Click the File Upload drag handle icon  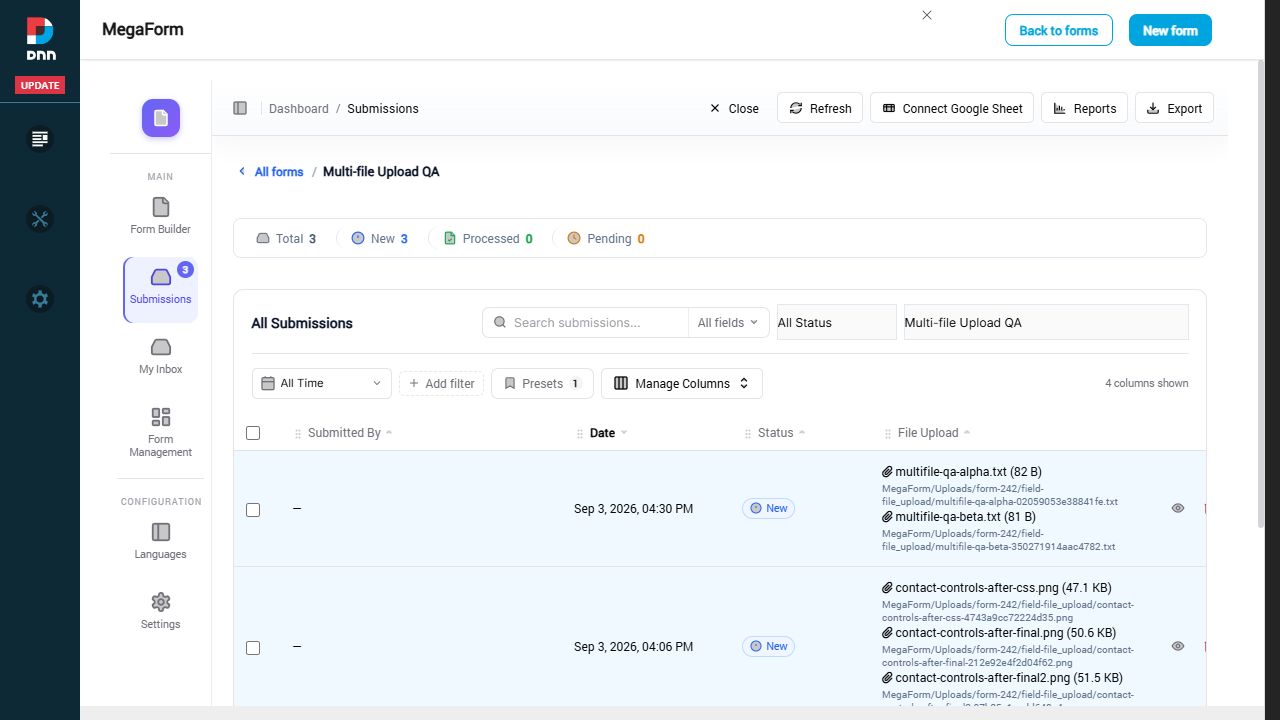tap(888, 434)
